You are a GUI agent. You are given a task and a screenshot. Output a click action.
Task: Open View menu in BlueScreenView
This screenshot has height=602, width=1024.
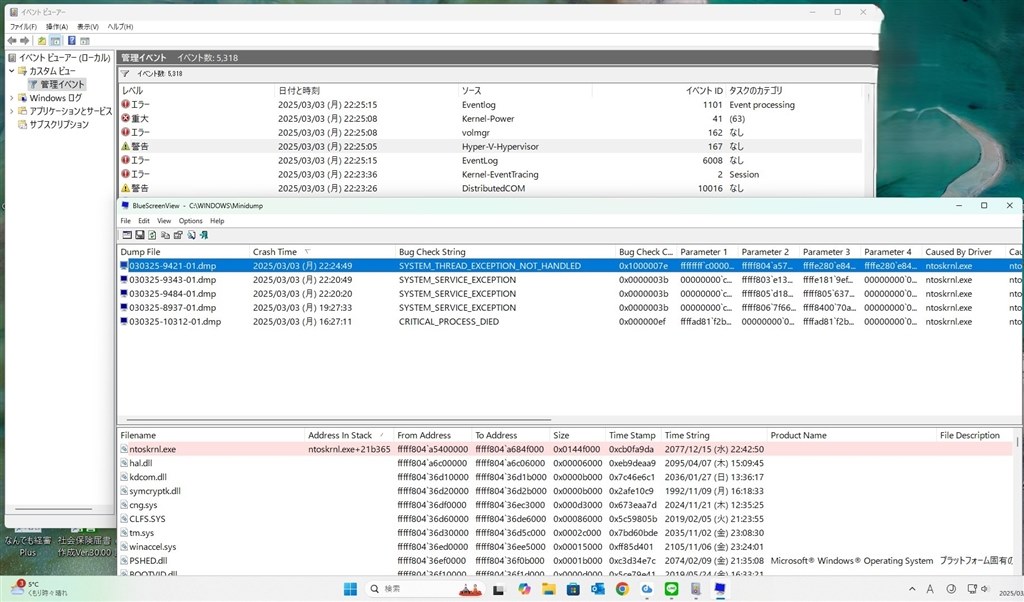(164, 221)
